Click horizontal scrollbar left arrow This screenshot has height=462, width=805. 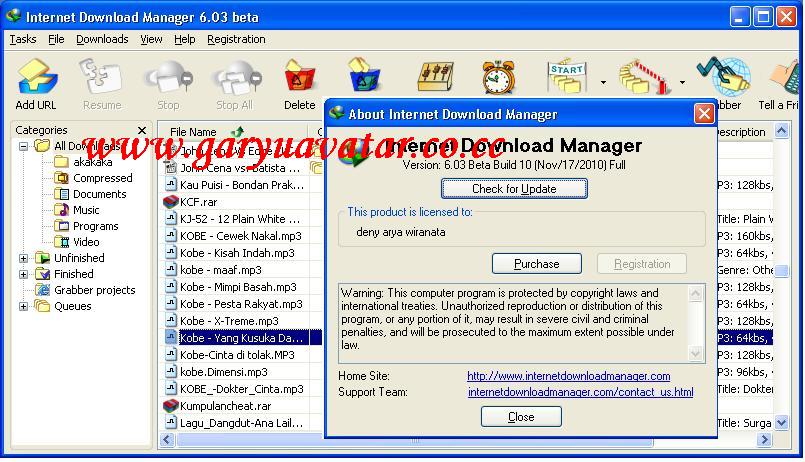[x=167, y=439]
